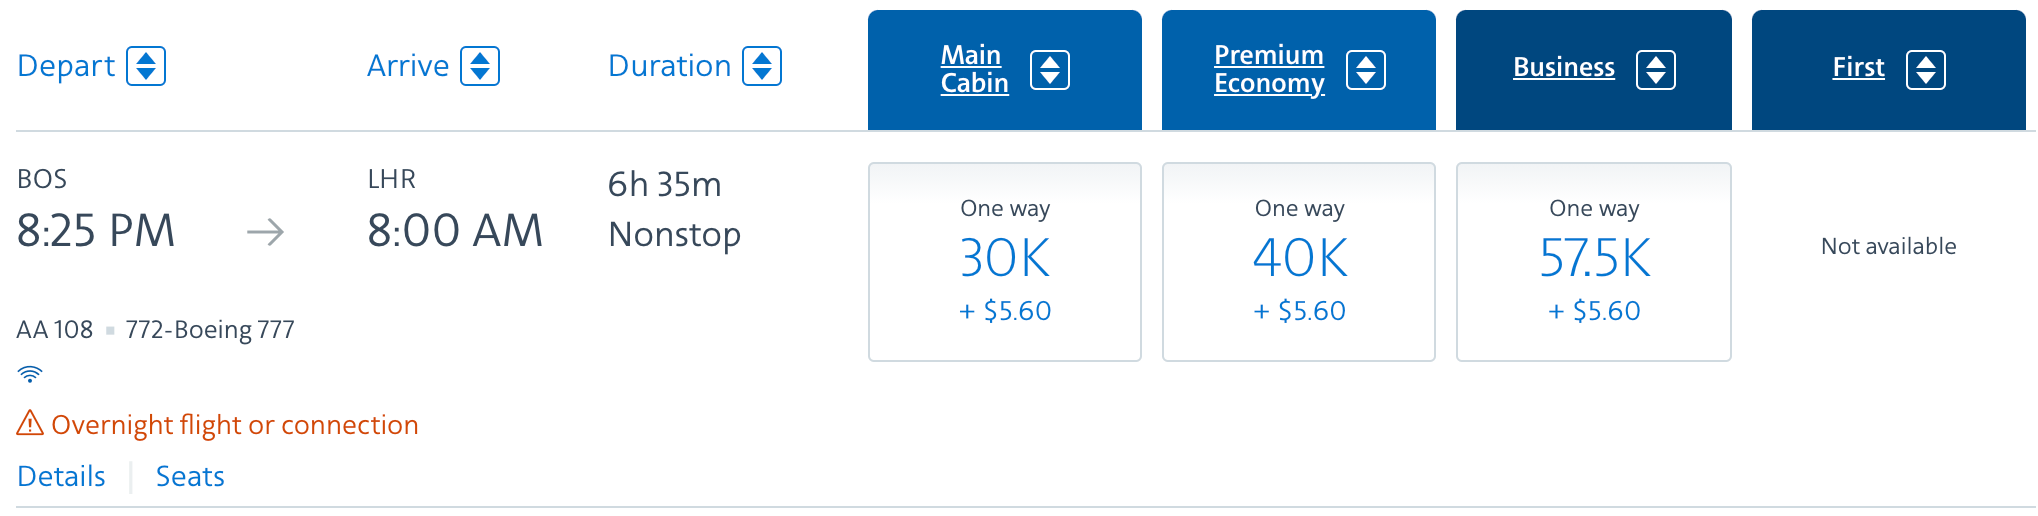
Task: Sort by Business price icon
Action: (x=1656, y=70)
